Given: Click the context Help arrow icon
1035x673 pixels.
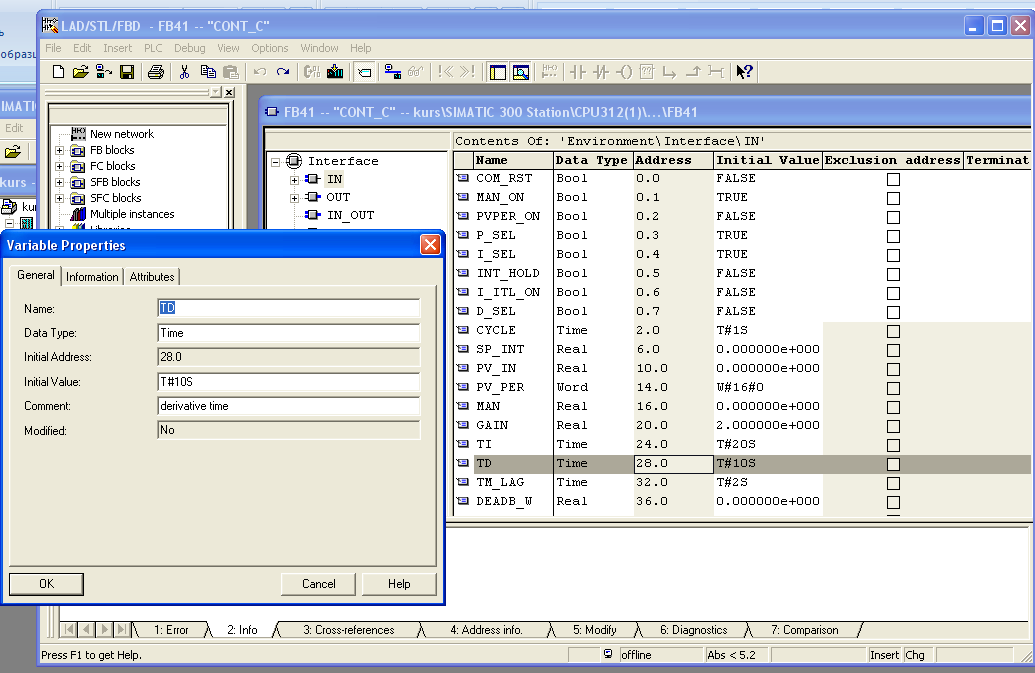Looking at the screenshot, I should tap(744, 72).
